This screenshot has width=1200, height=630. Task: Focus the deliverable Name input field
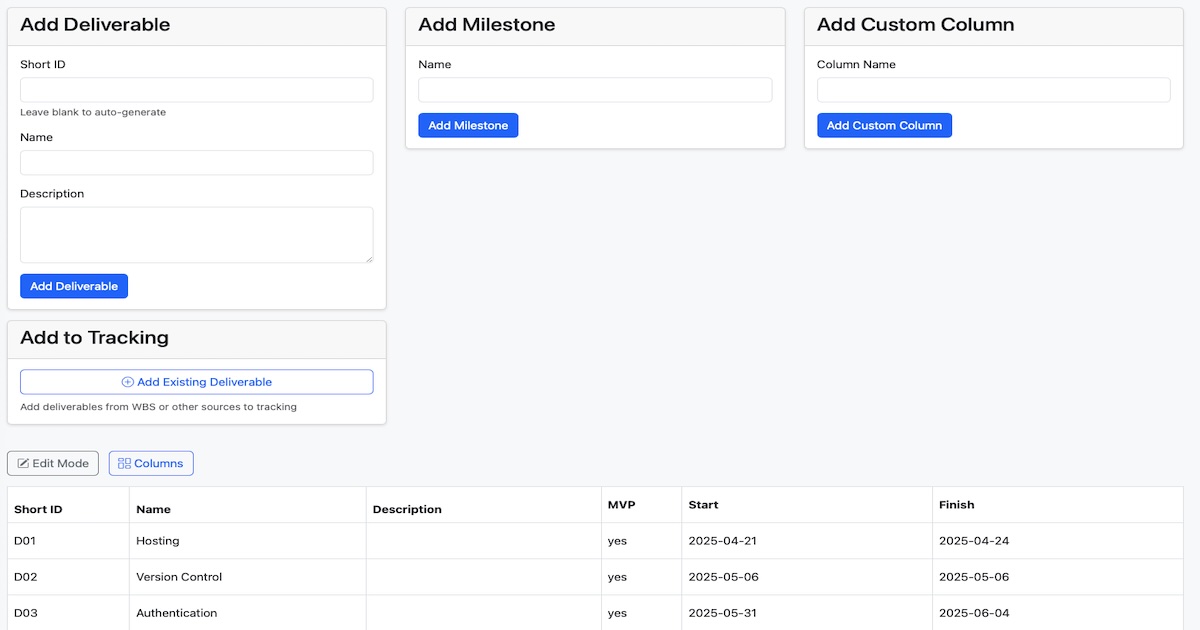click(197, 163)
